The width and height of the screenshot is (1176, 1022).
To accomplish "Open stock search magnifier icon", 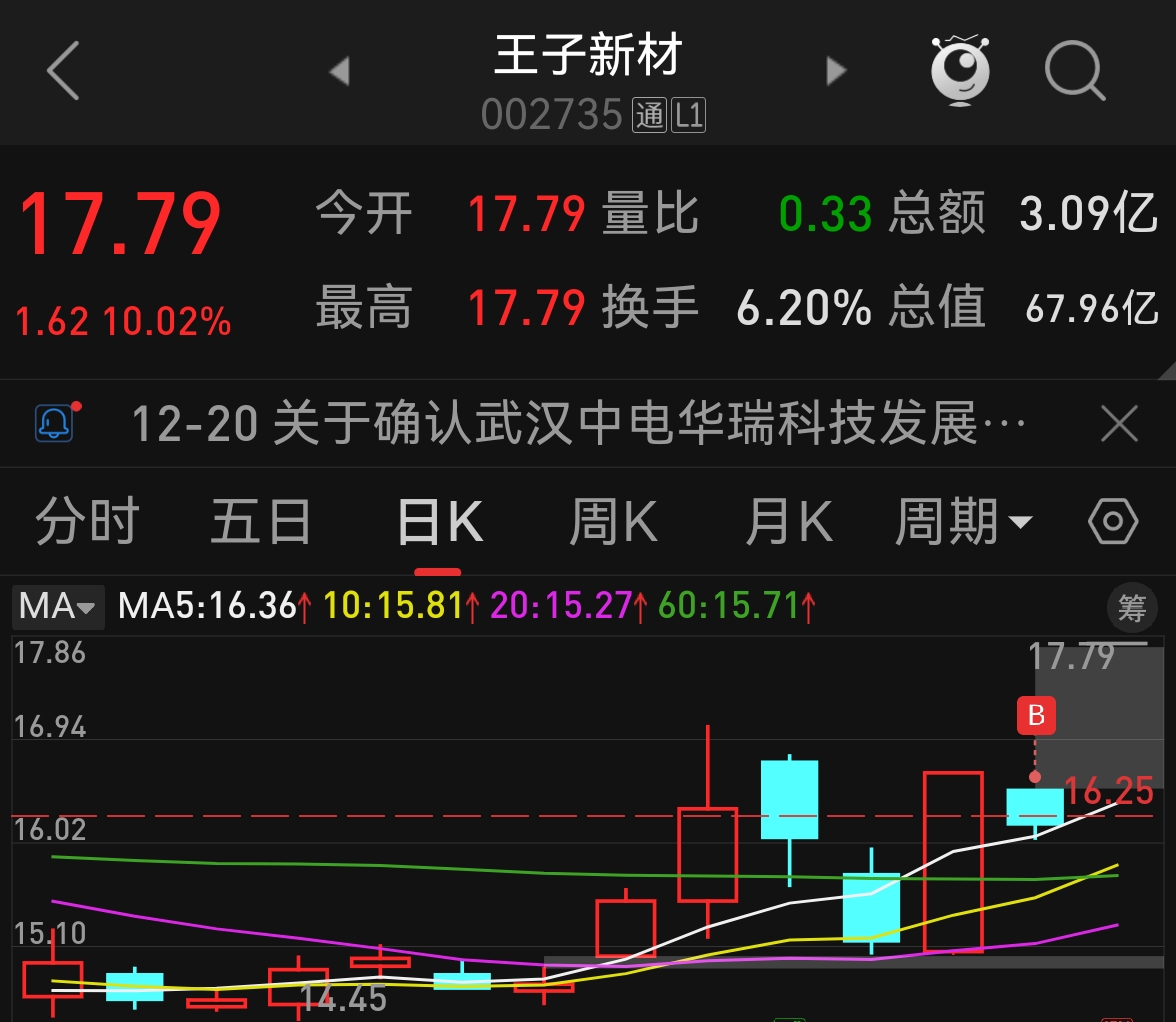I will [x=1074, y=72].
